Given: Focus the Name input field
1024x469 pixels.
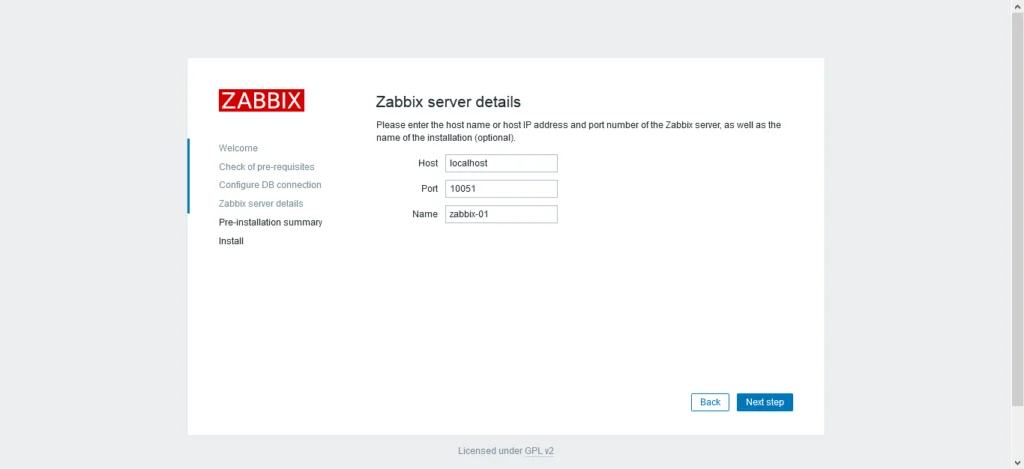Looking at the screenshot, I should click(x=502, y=214).
